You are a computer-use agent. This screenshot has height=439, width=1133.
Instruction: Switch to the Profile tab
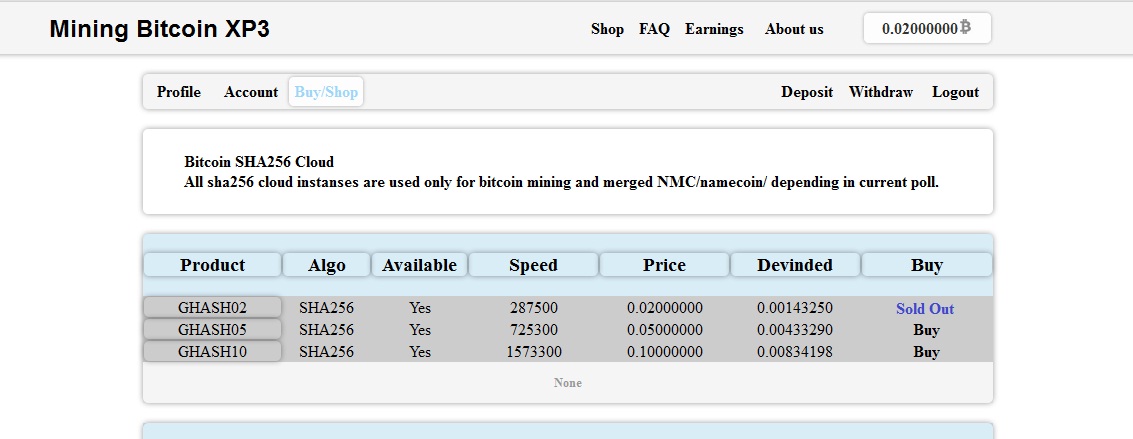178,92
